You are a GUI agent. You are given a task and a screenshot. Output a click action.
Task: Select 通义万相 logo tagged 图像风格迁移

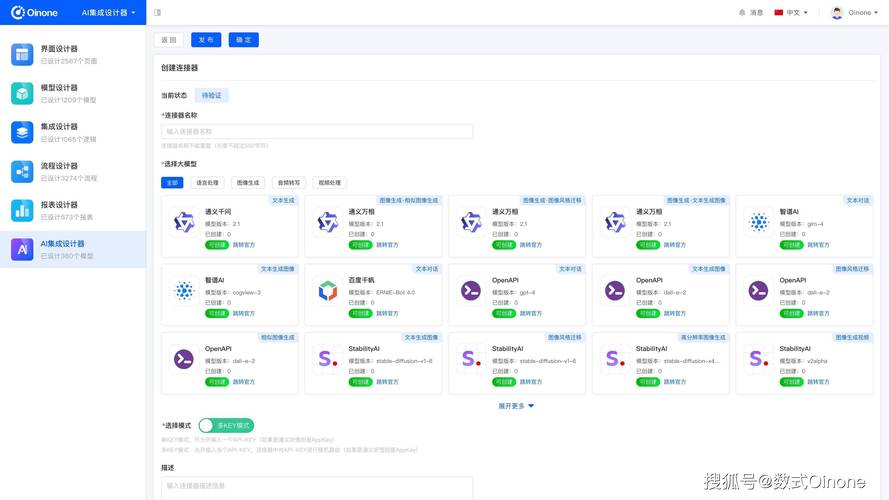[471, 222]
